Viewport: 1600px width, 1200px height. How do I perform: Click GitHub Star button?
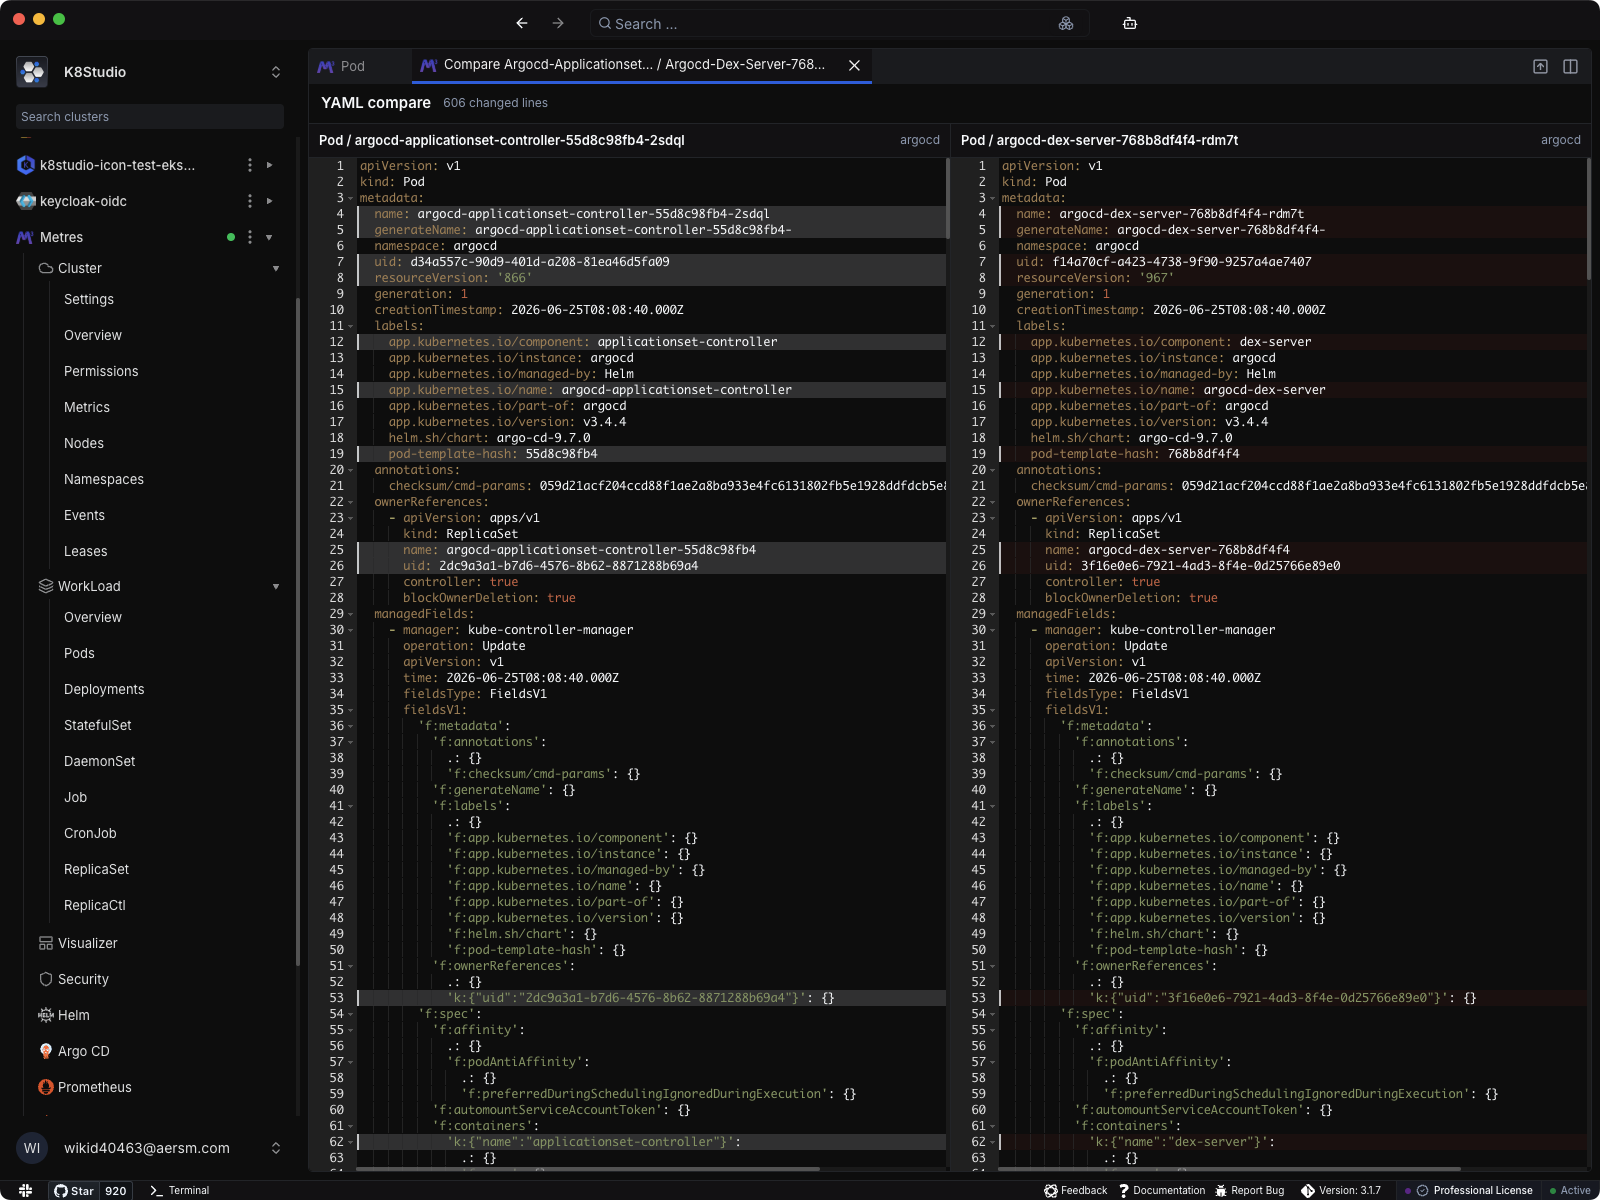(74, 1190)
